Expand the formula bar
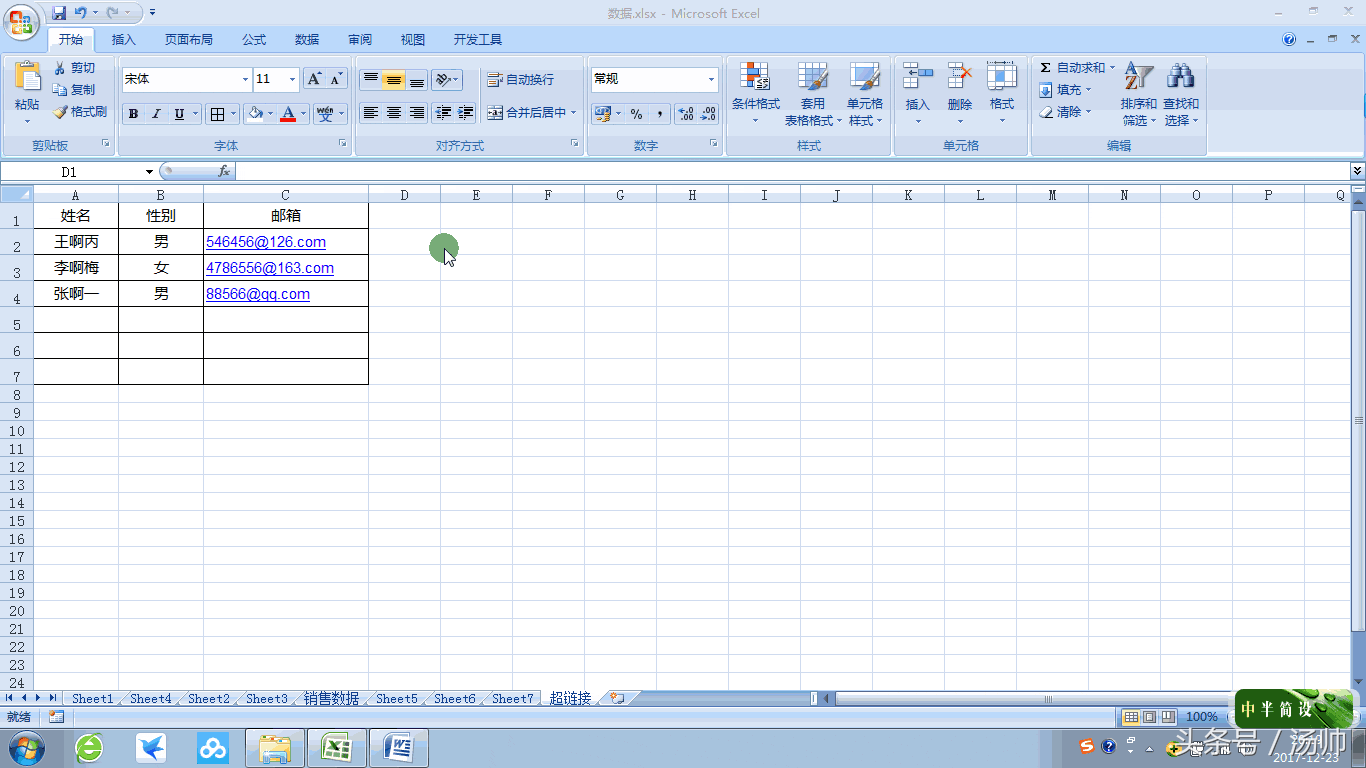The image size is (1366, 768). (x=1357, y=172)
